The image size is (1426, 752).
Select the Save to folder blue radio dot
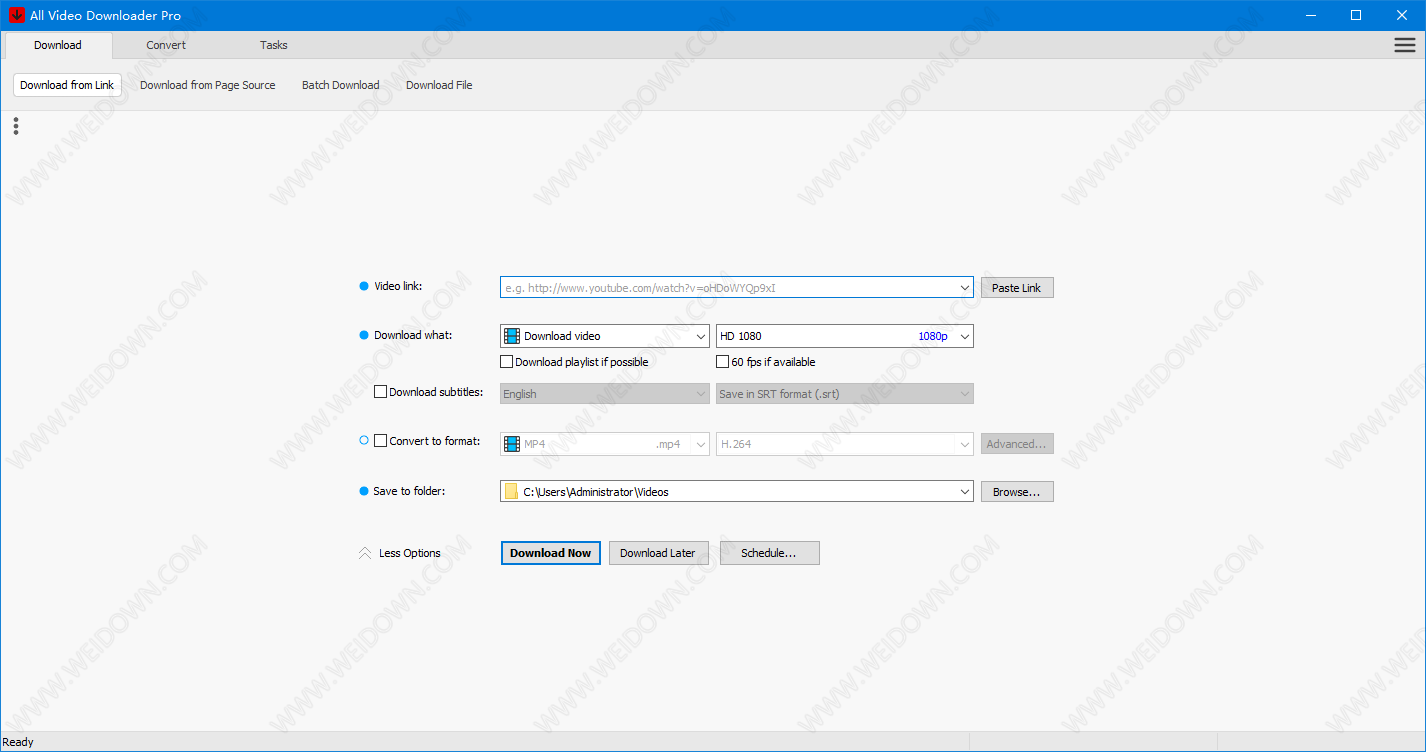pos(364,491)
